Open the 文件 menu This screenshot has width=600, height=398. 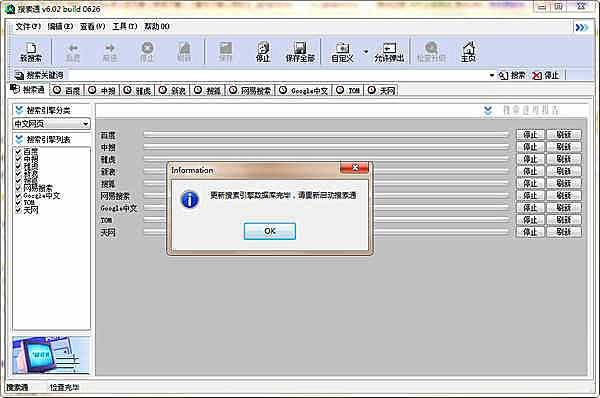(28, 26)
